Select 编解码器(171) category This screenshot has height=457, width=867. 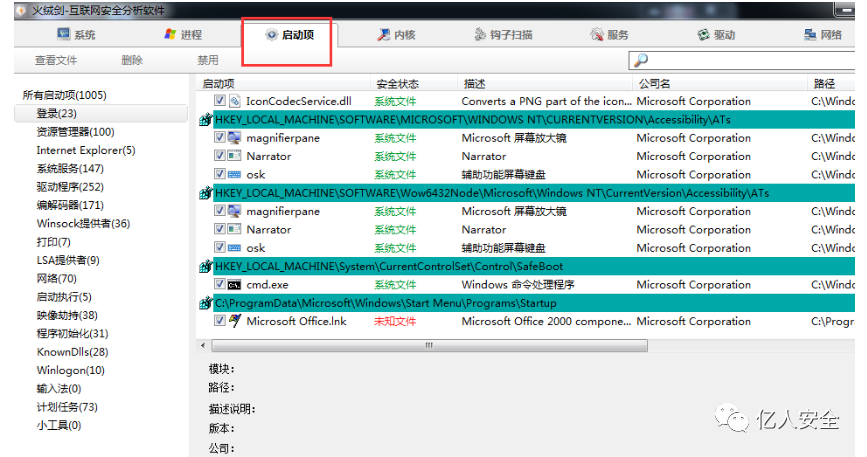[70, 205]
